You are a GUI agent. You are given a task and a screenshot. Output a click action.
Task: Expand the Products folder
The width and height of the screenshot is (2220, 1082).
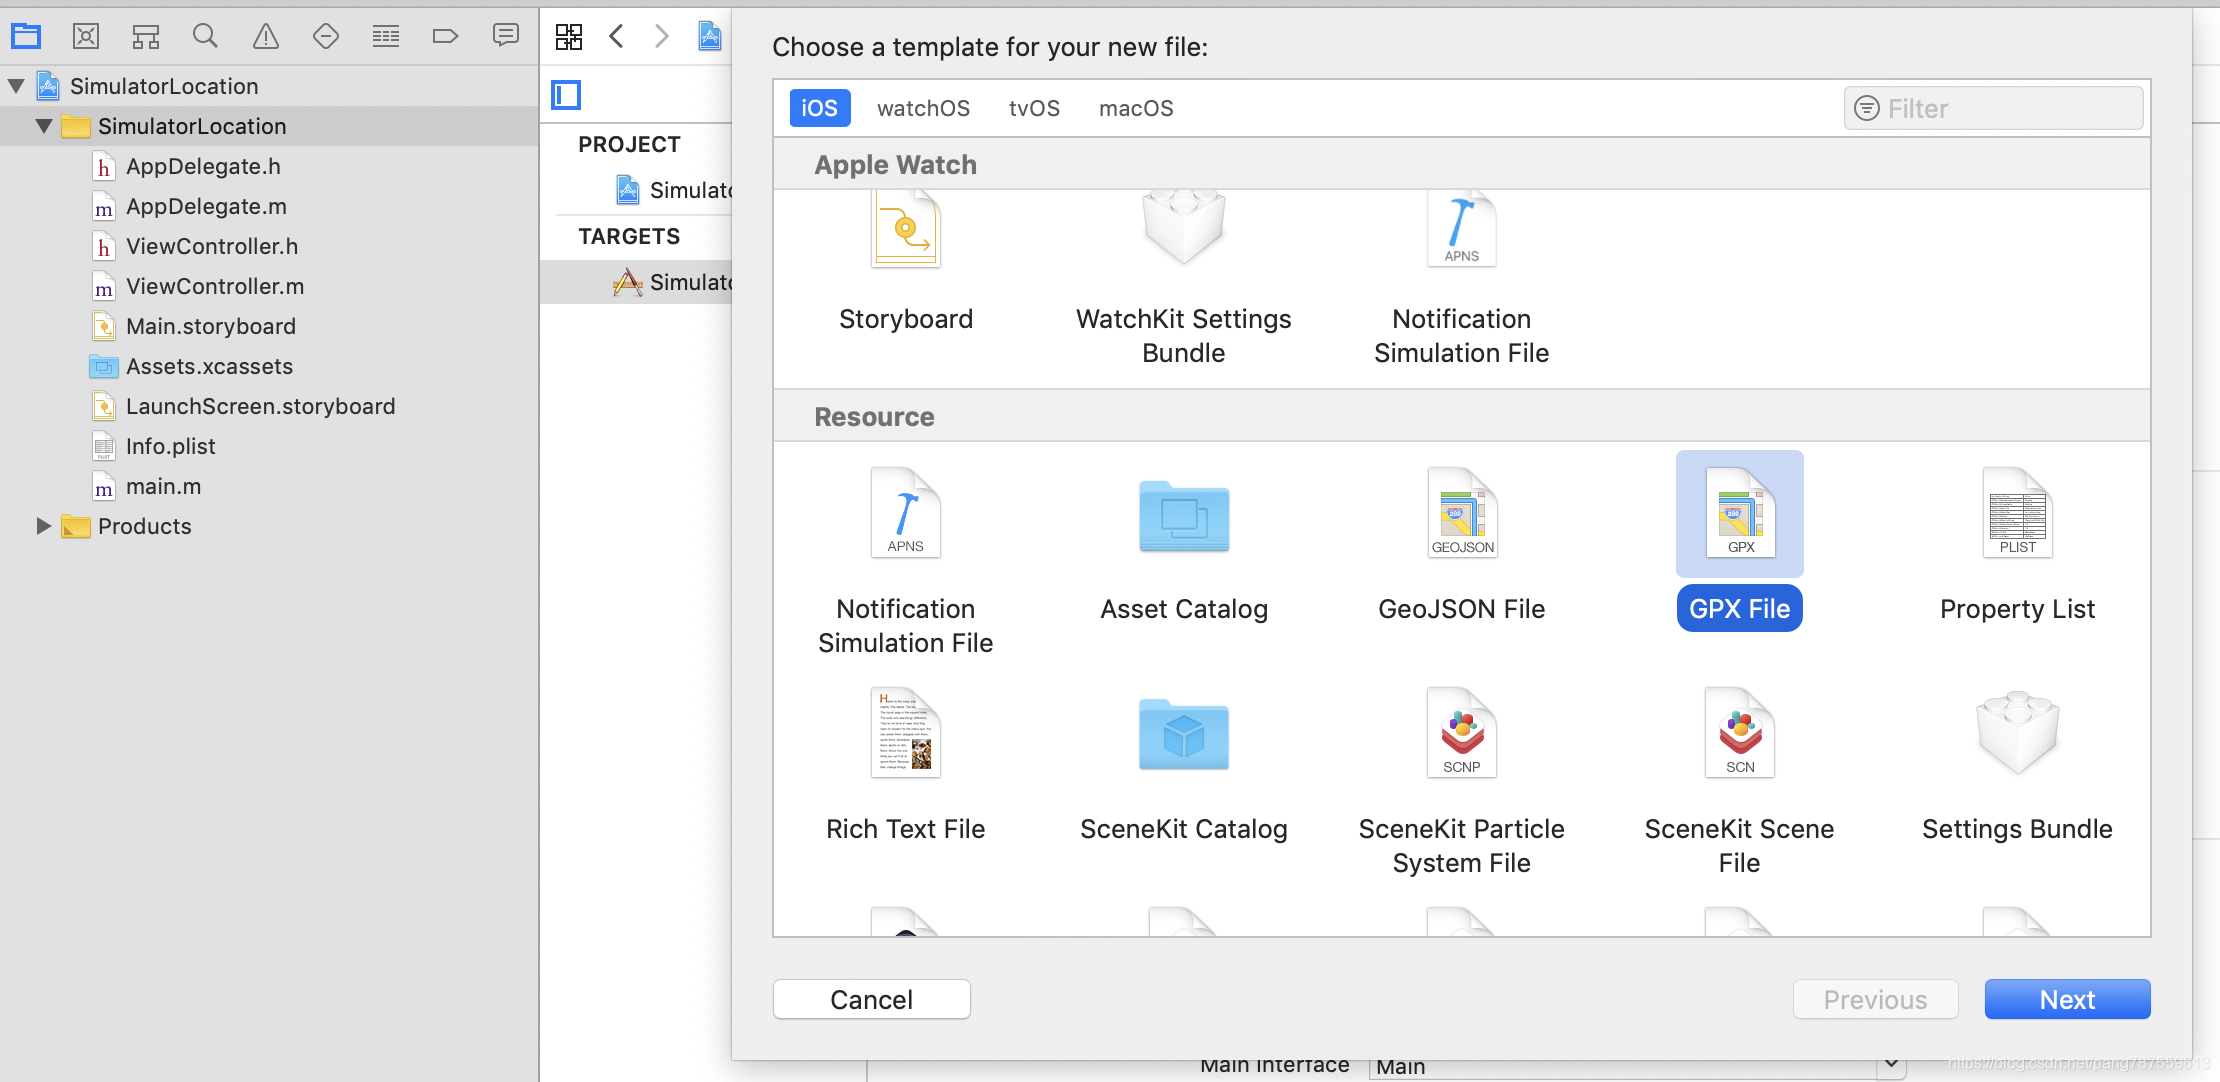point(44,526)
